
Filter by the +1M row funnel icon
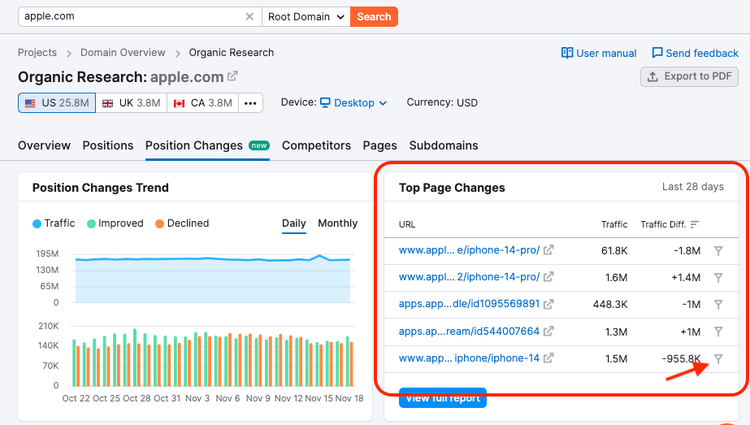click(x=718, y=331)
